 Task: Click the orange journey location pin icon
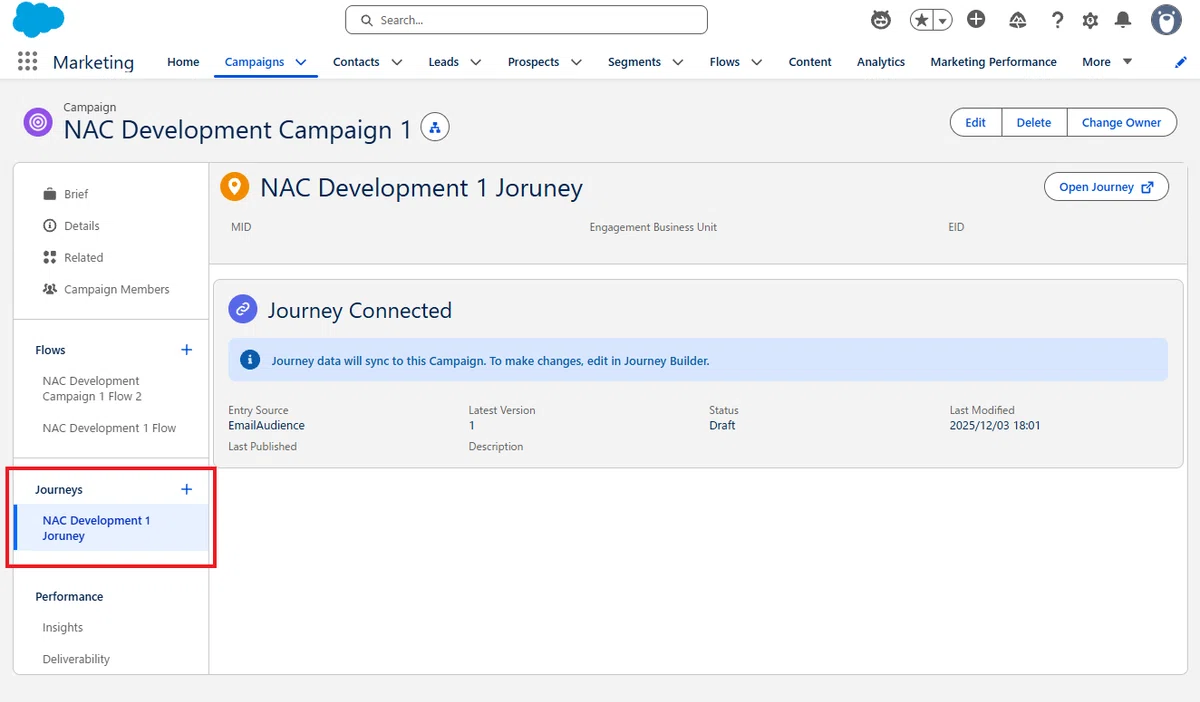[235, 187]
